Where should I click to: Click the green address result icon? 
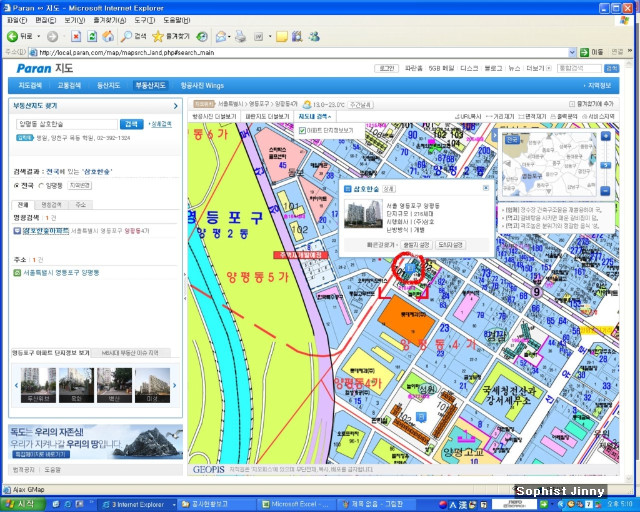pos(17,273)
